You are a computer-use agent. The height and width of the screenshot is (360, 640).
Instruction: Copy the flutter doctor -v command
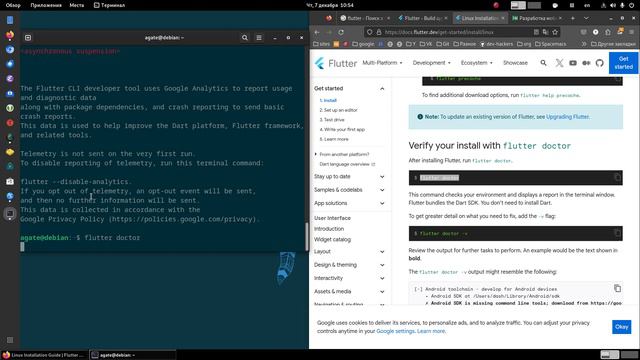coord(617,233)
